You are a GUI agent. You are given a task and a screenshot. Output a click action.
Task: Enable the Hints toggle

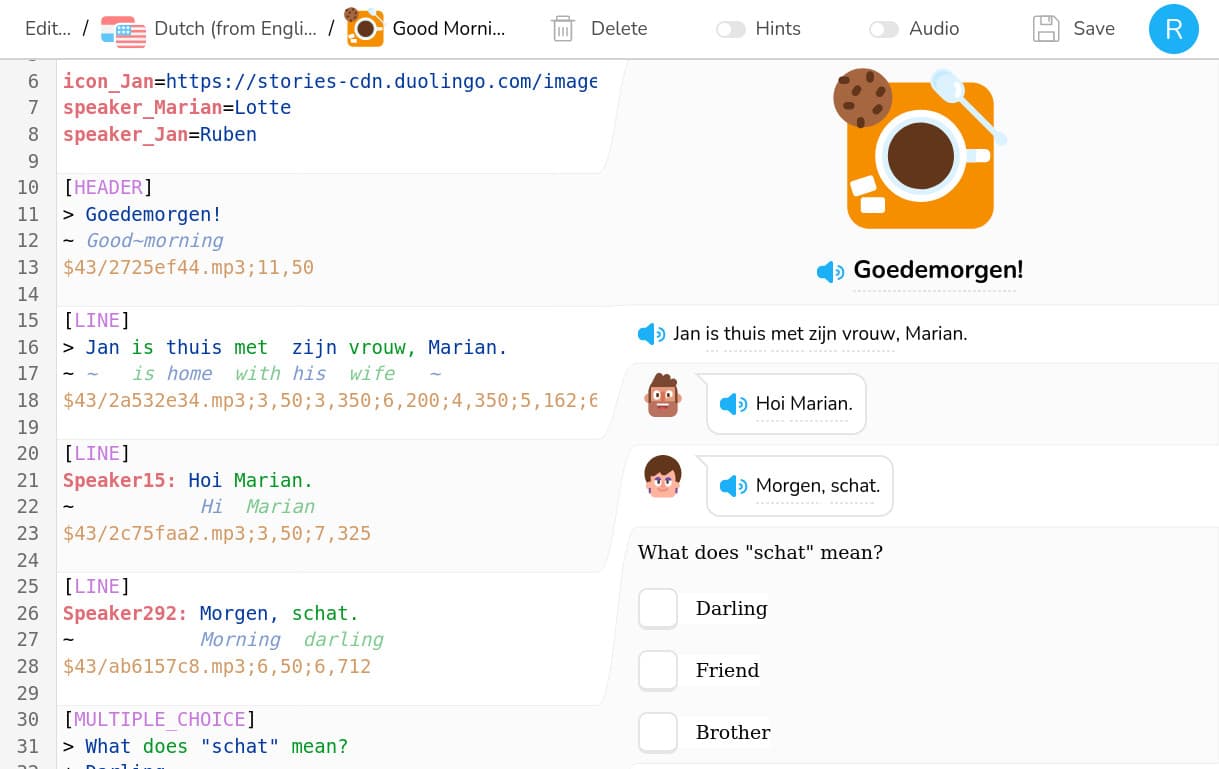[731, 29]
